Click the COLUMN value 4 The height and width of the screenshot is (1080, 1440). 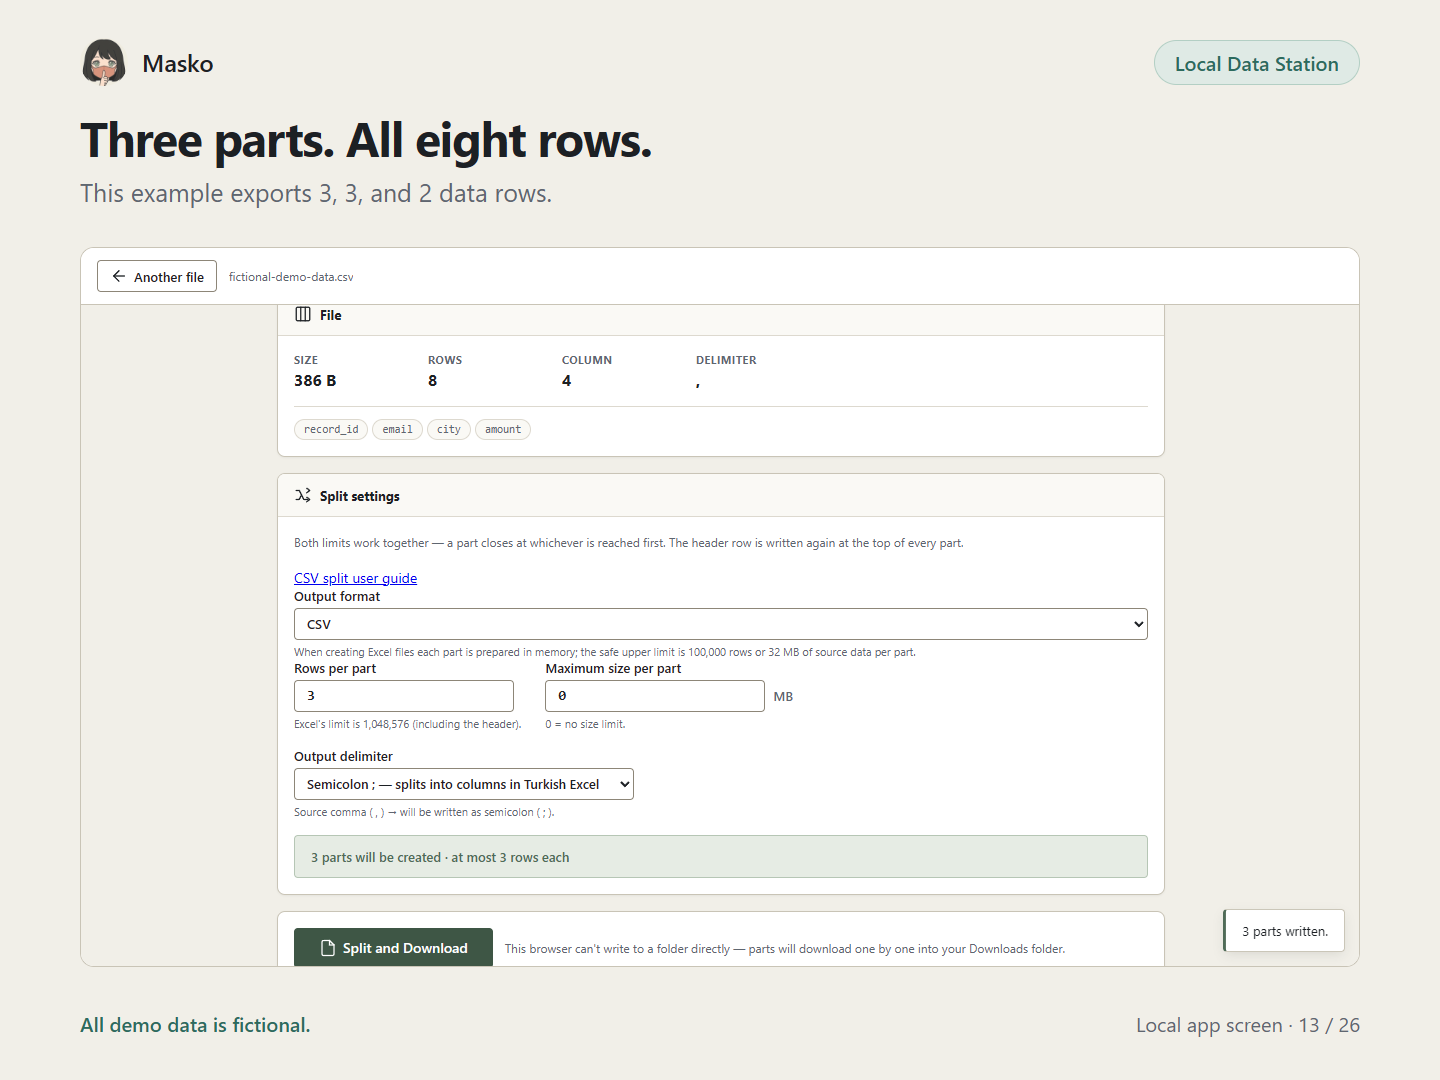[566, 381]
